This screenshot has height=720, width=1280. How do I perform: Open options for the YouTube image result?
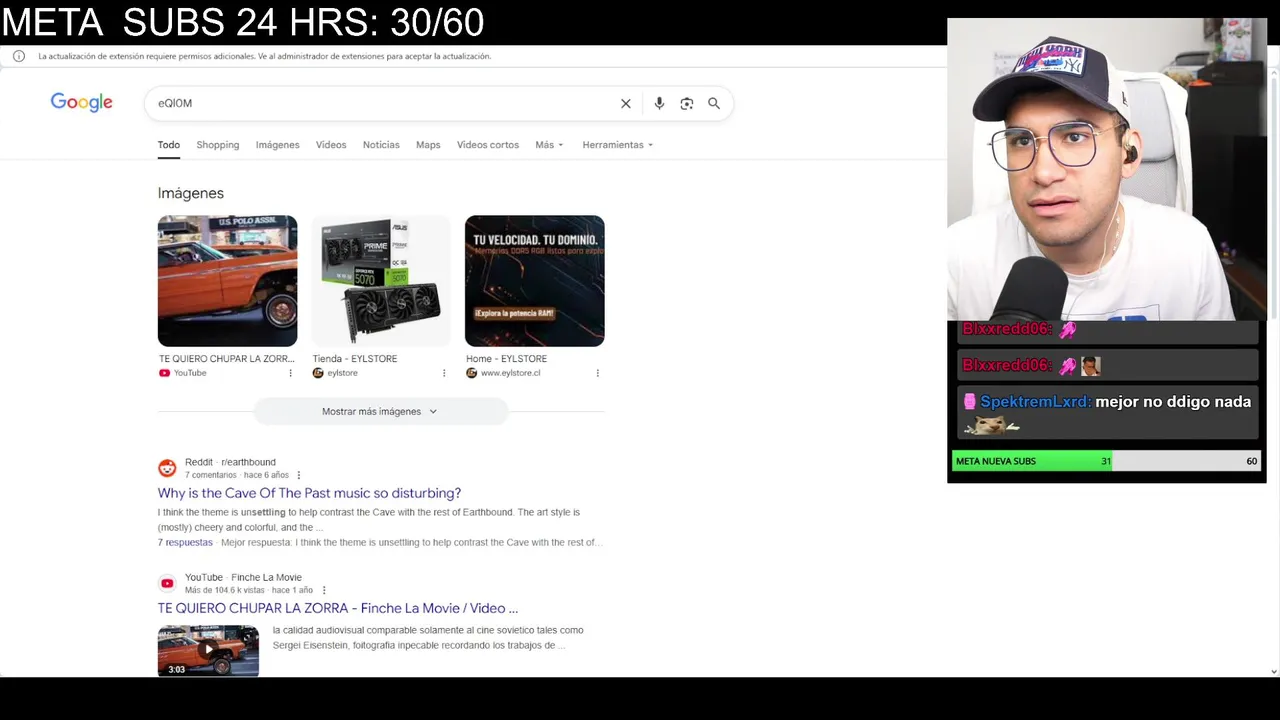(291, 373)
